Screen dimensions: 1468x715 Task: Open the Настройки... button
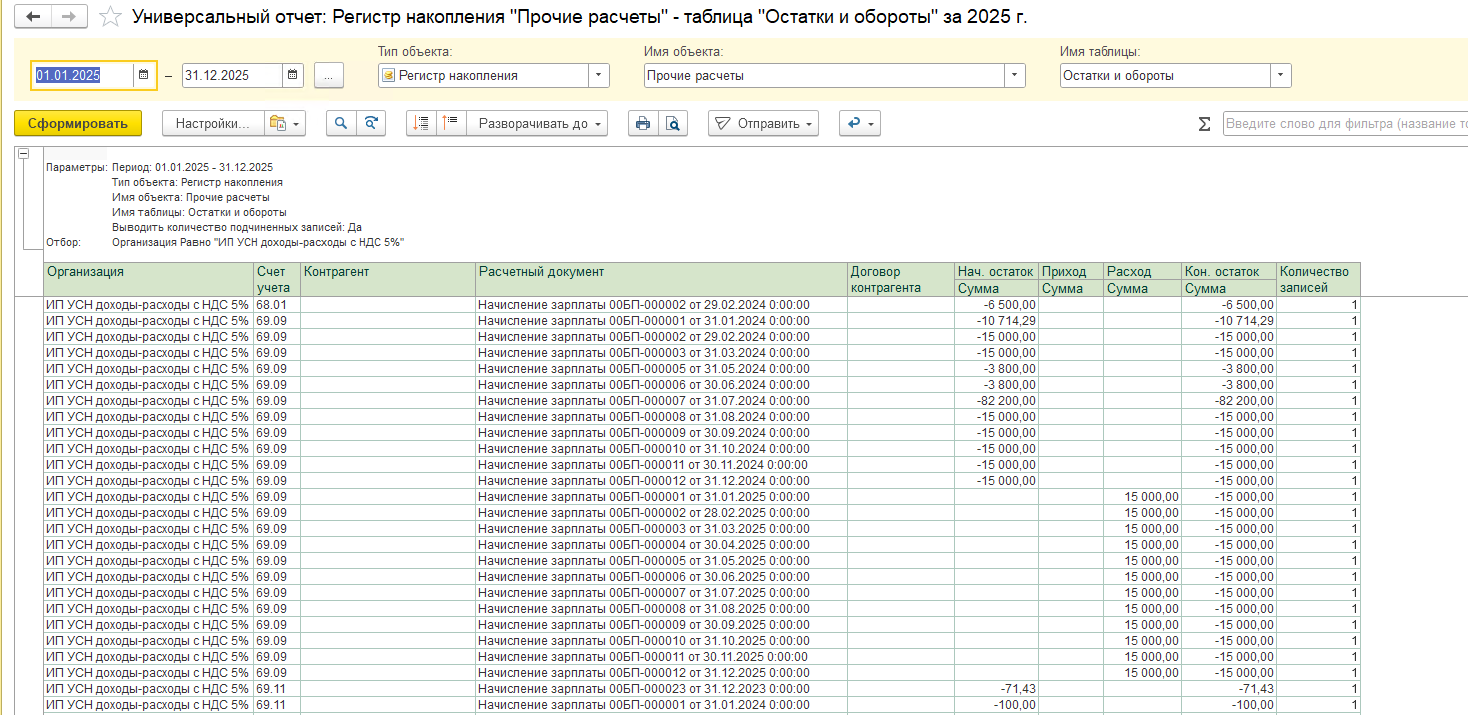click(x=212, y=123)
